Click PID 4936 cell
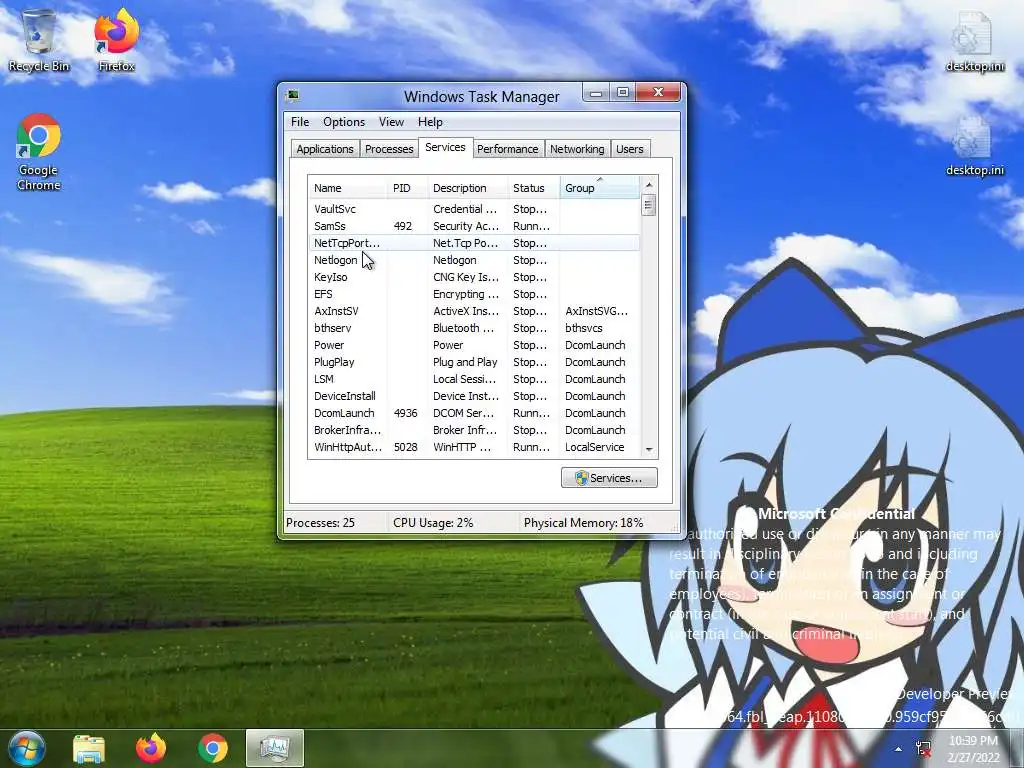Viewport: 1024px width, 768px height. (x=406, y=413)
